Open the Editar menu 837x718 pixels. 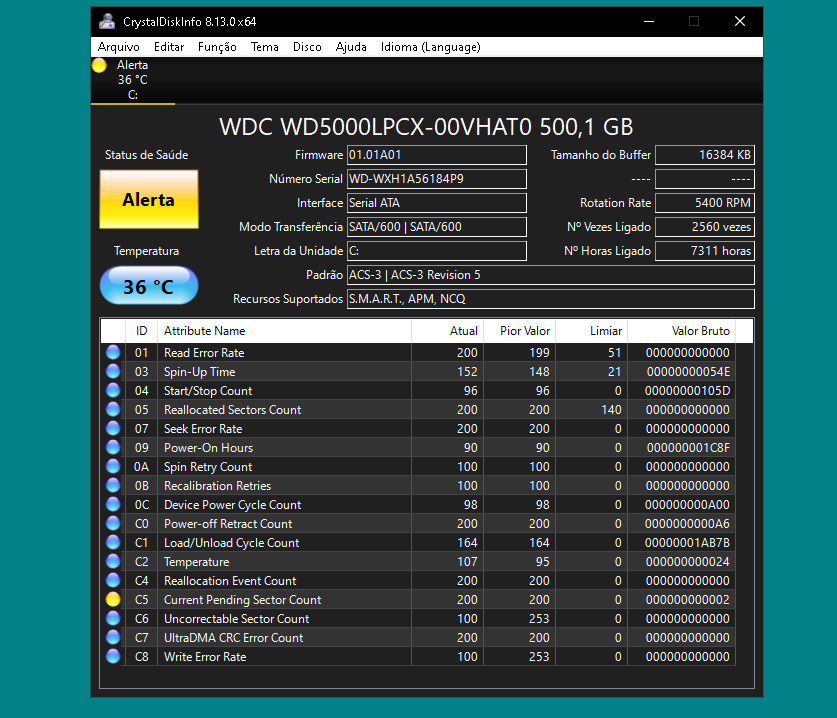coord(169,47)
